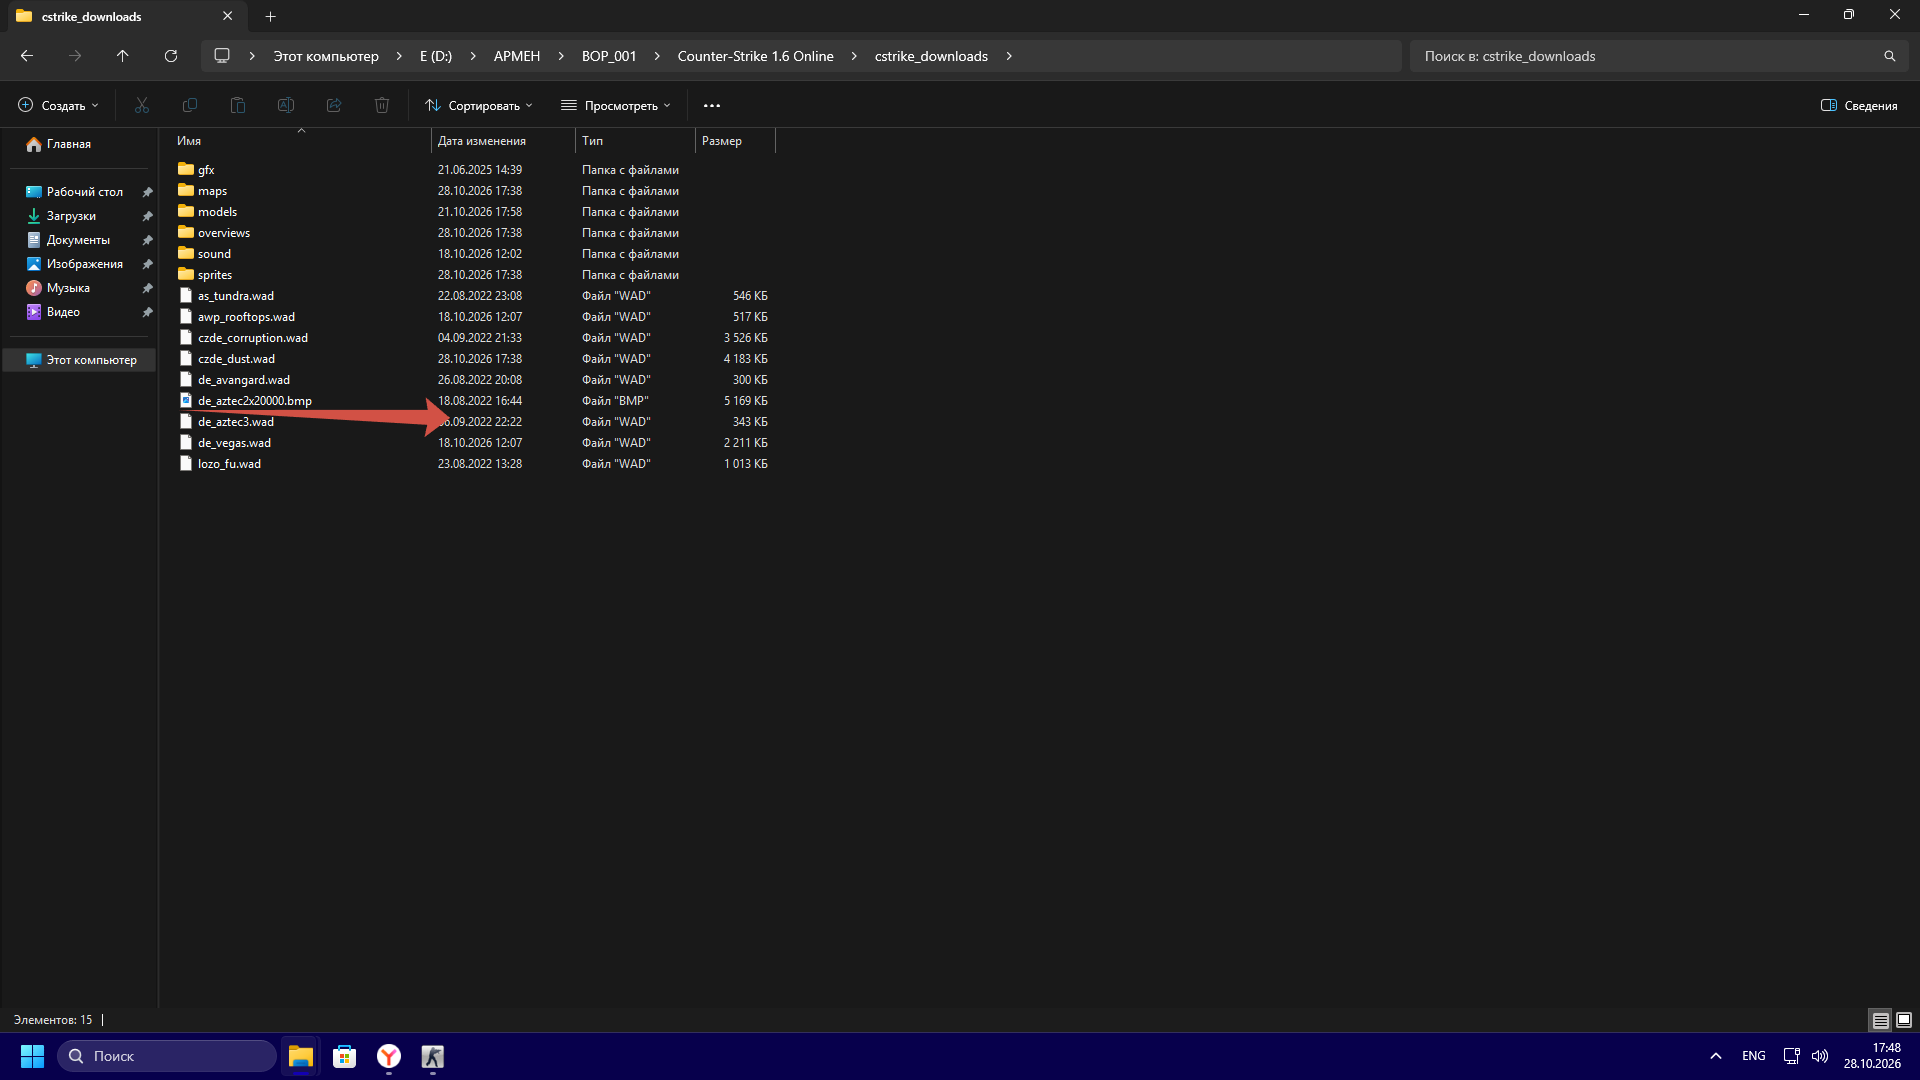
Task: Select file de_aztec2x20000.bmp
Action: pyautogui.click(x=254, y=401)
